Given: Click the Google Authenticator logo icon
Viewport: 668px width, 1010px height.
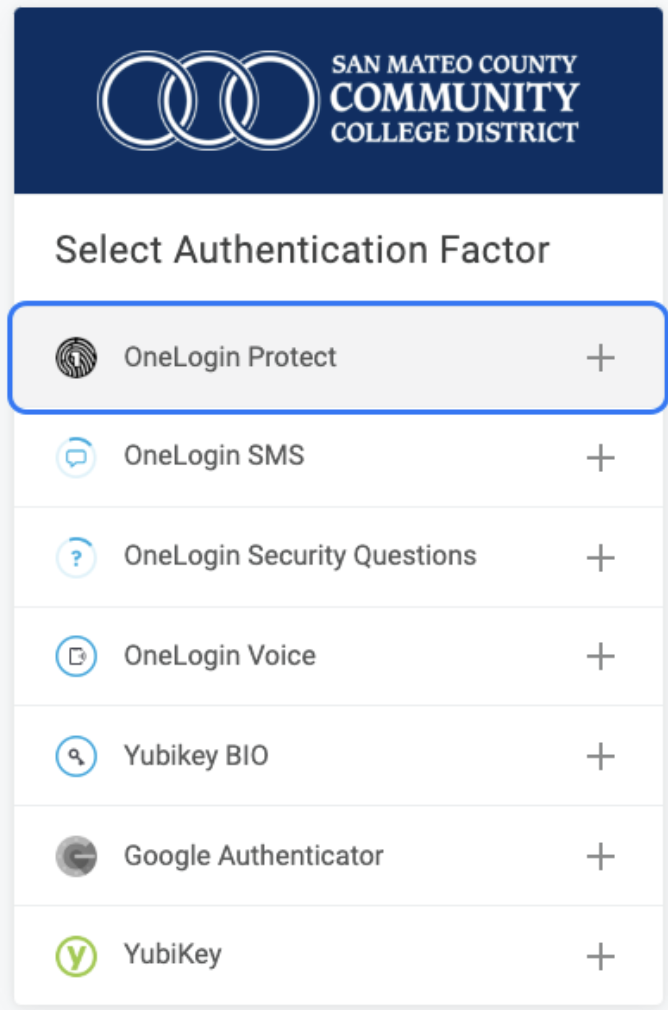Looking at the screenshot, I should click(x=76, y=857).
